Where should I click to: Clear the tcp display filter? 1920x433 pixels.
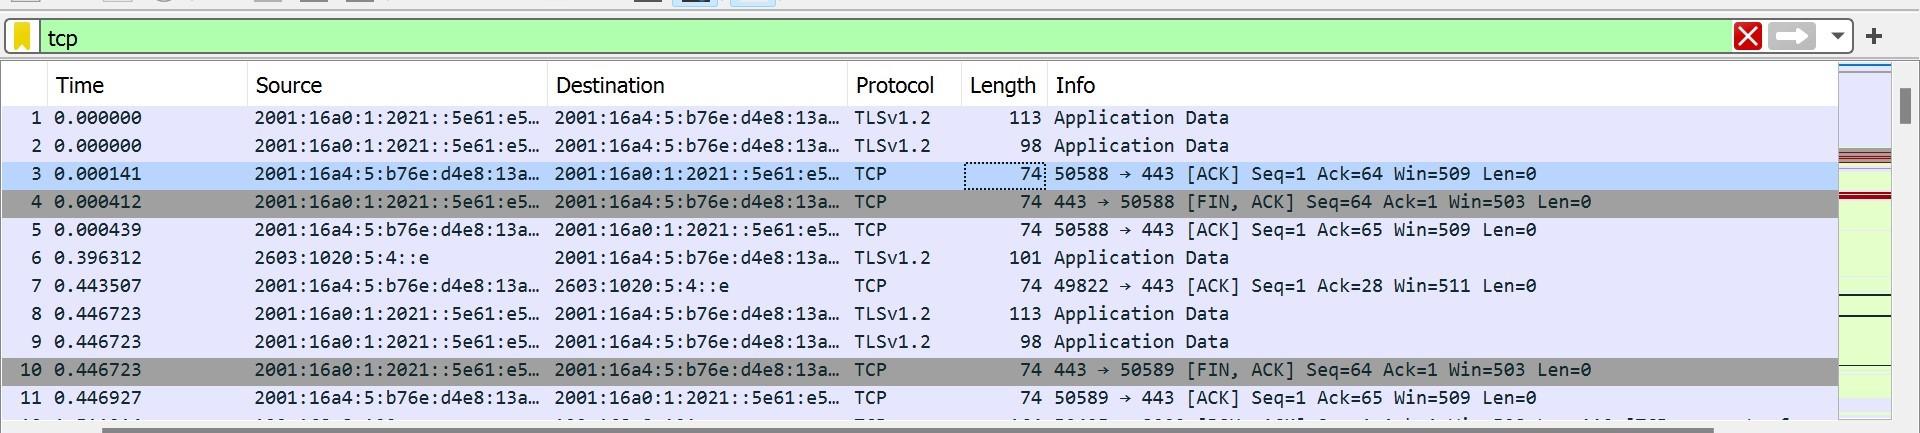tap(1748, 37)
